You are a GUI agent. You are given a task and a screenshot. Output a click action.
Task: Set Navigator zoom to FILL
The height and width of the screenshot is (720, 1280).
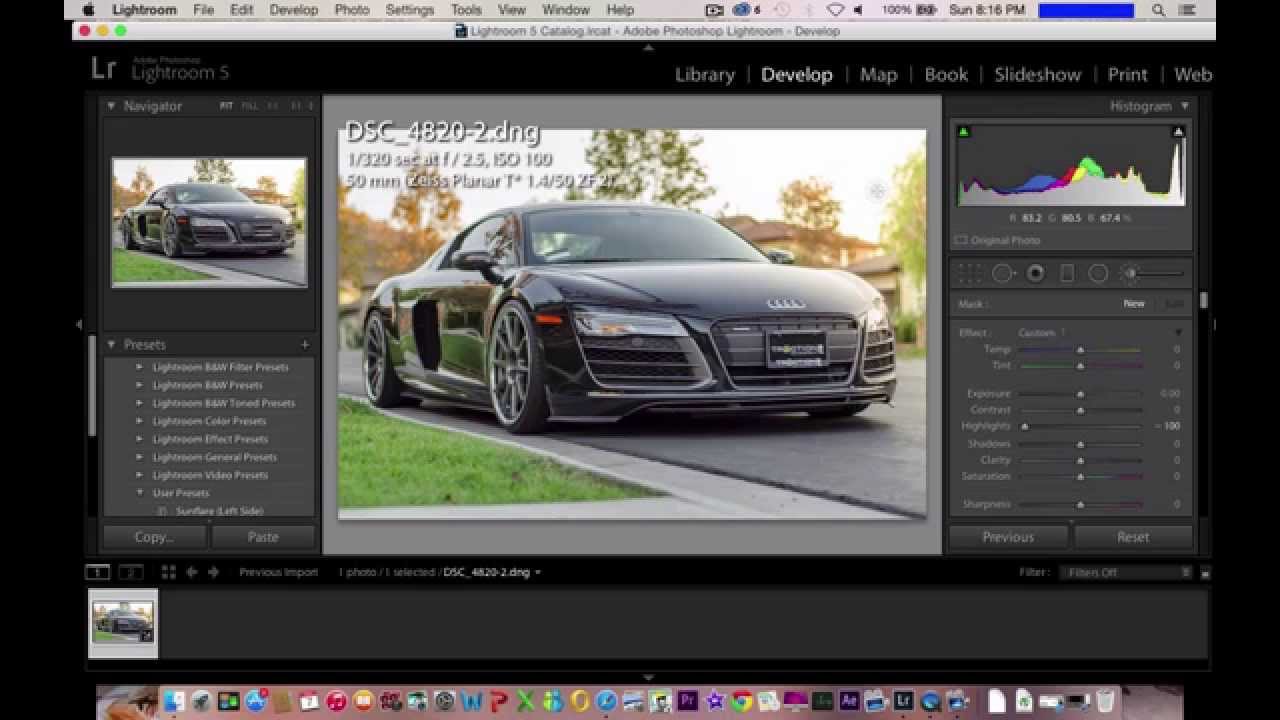[x=249, y=106]
